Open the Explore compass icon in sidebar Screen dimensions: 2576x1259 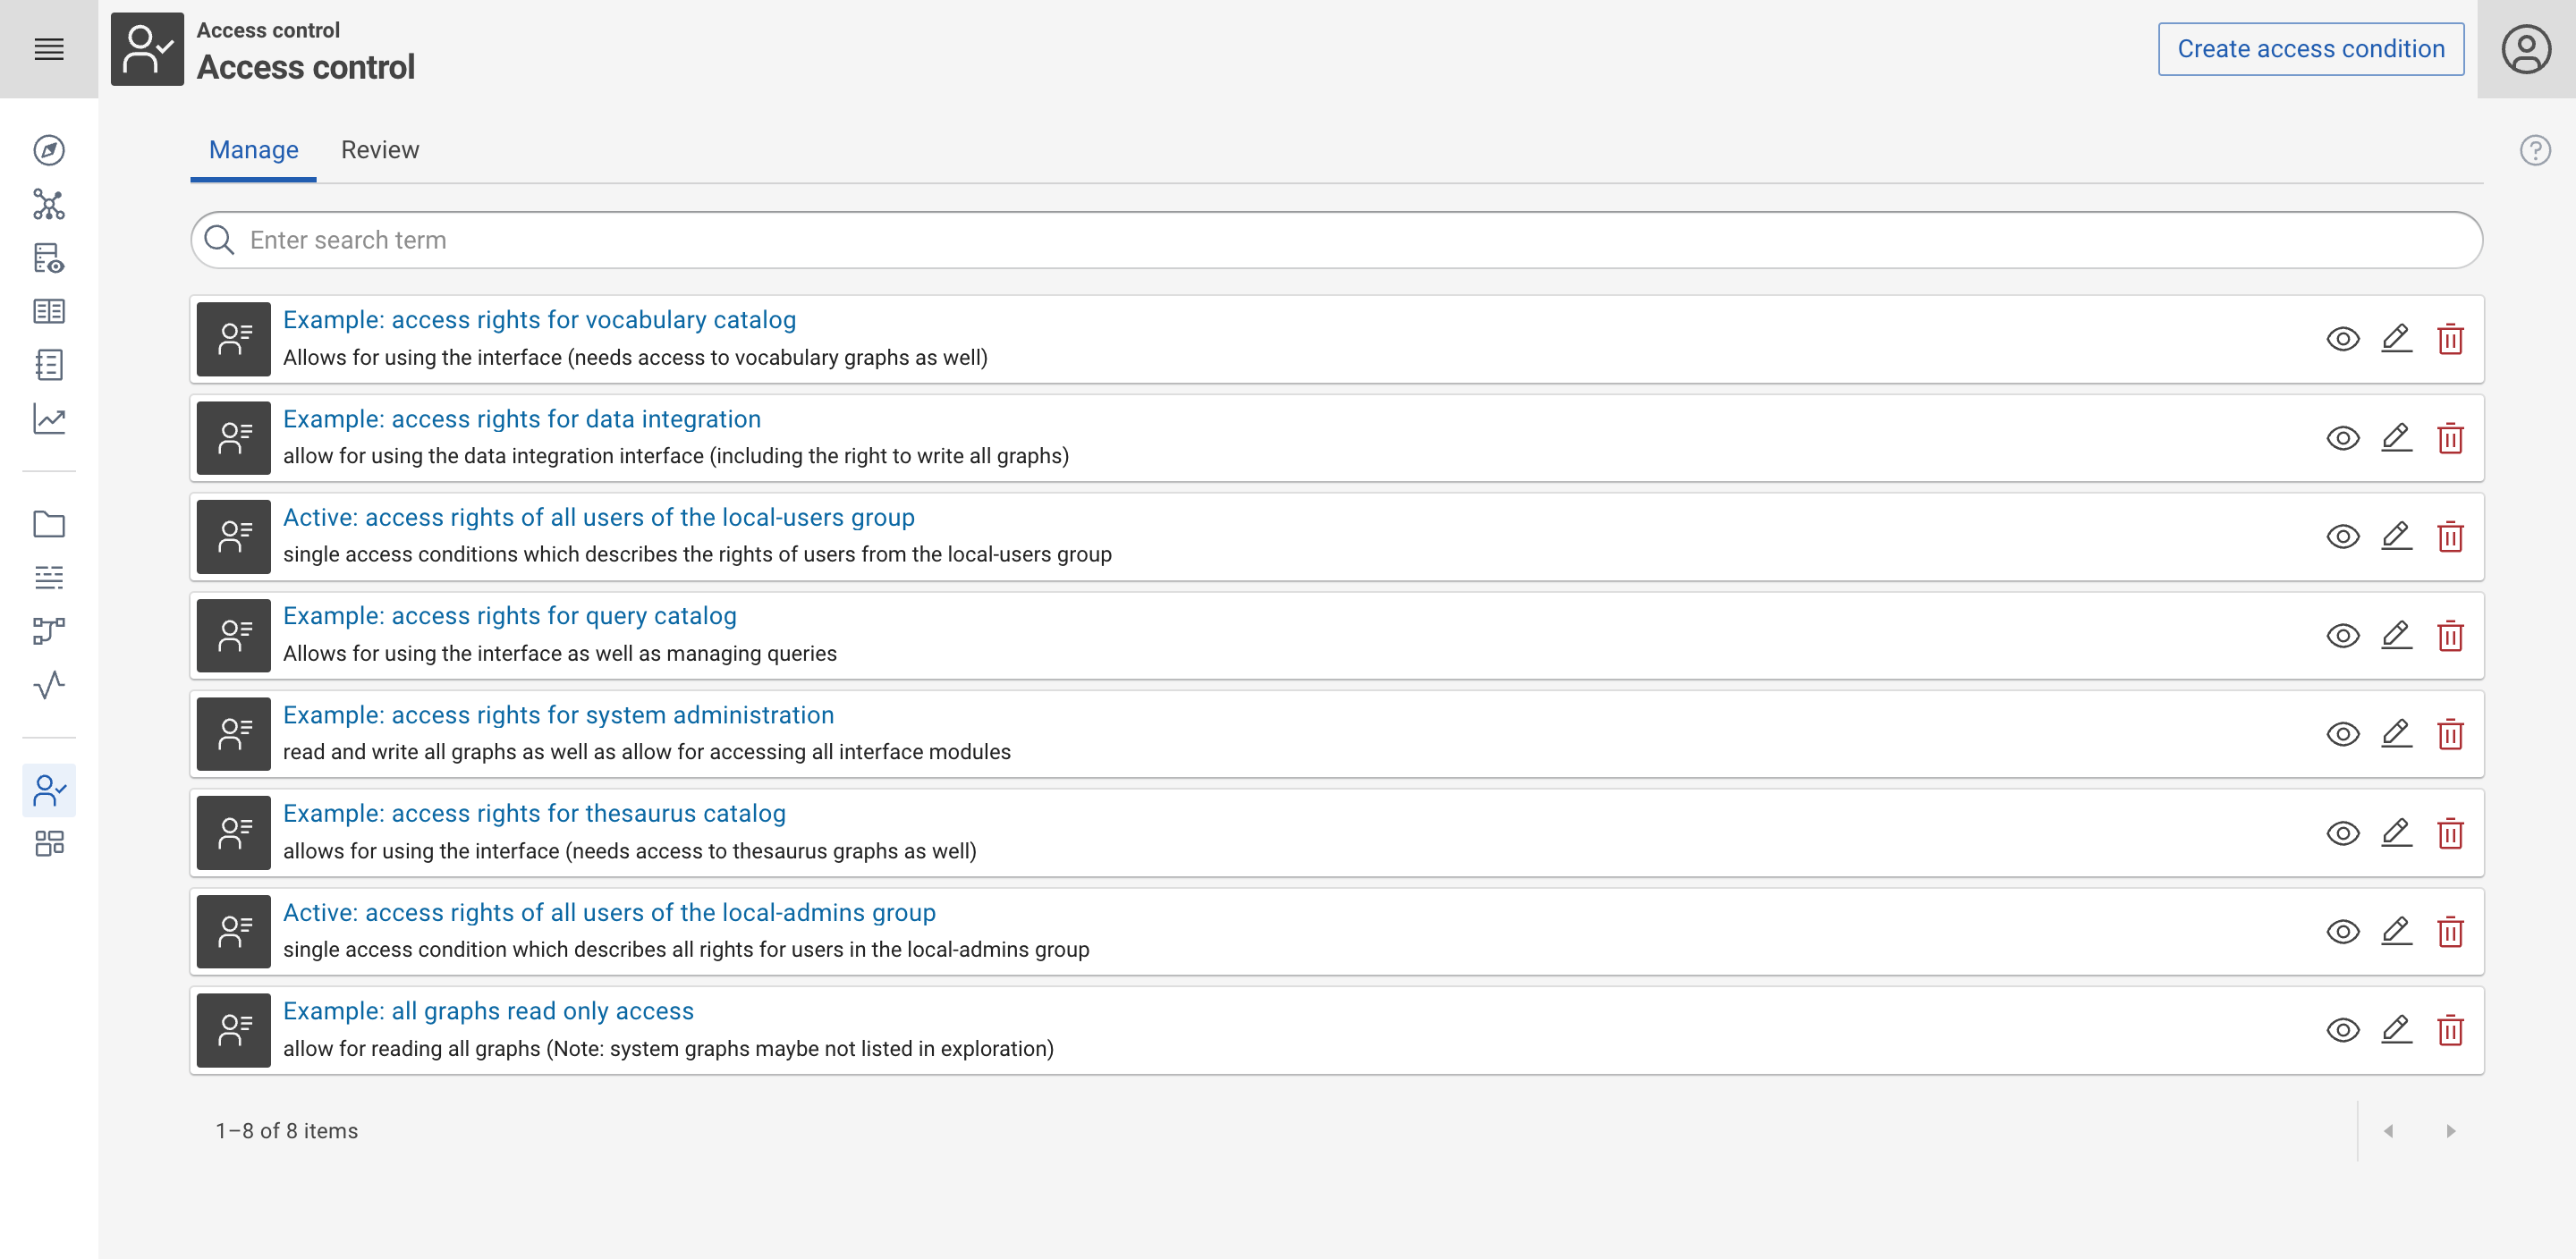tap(49, 151)
